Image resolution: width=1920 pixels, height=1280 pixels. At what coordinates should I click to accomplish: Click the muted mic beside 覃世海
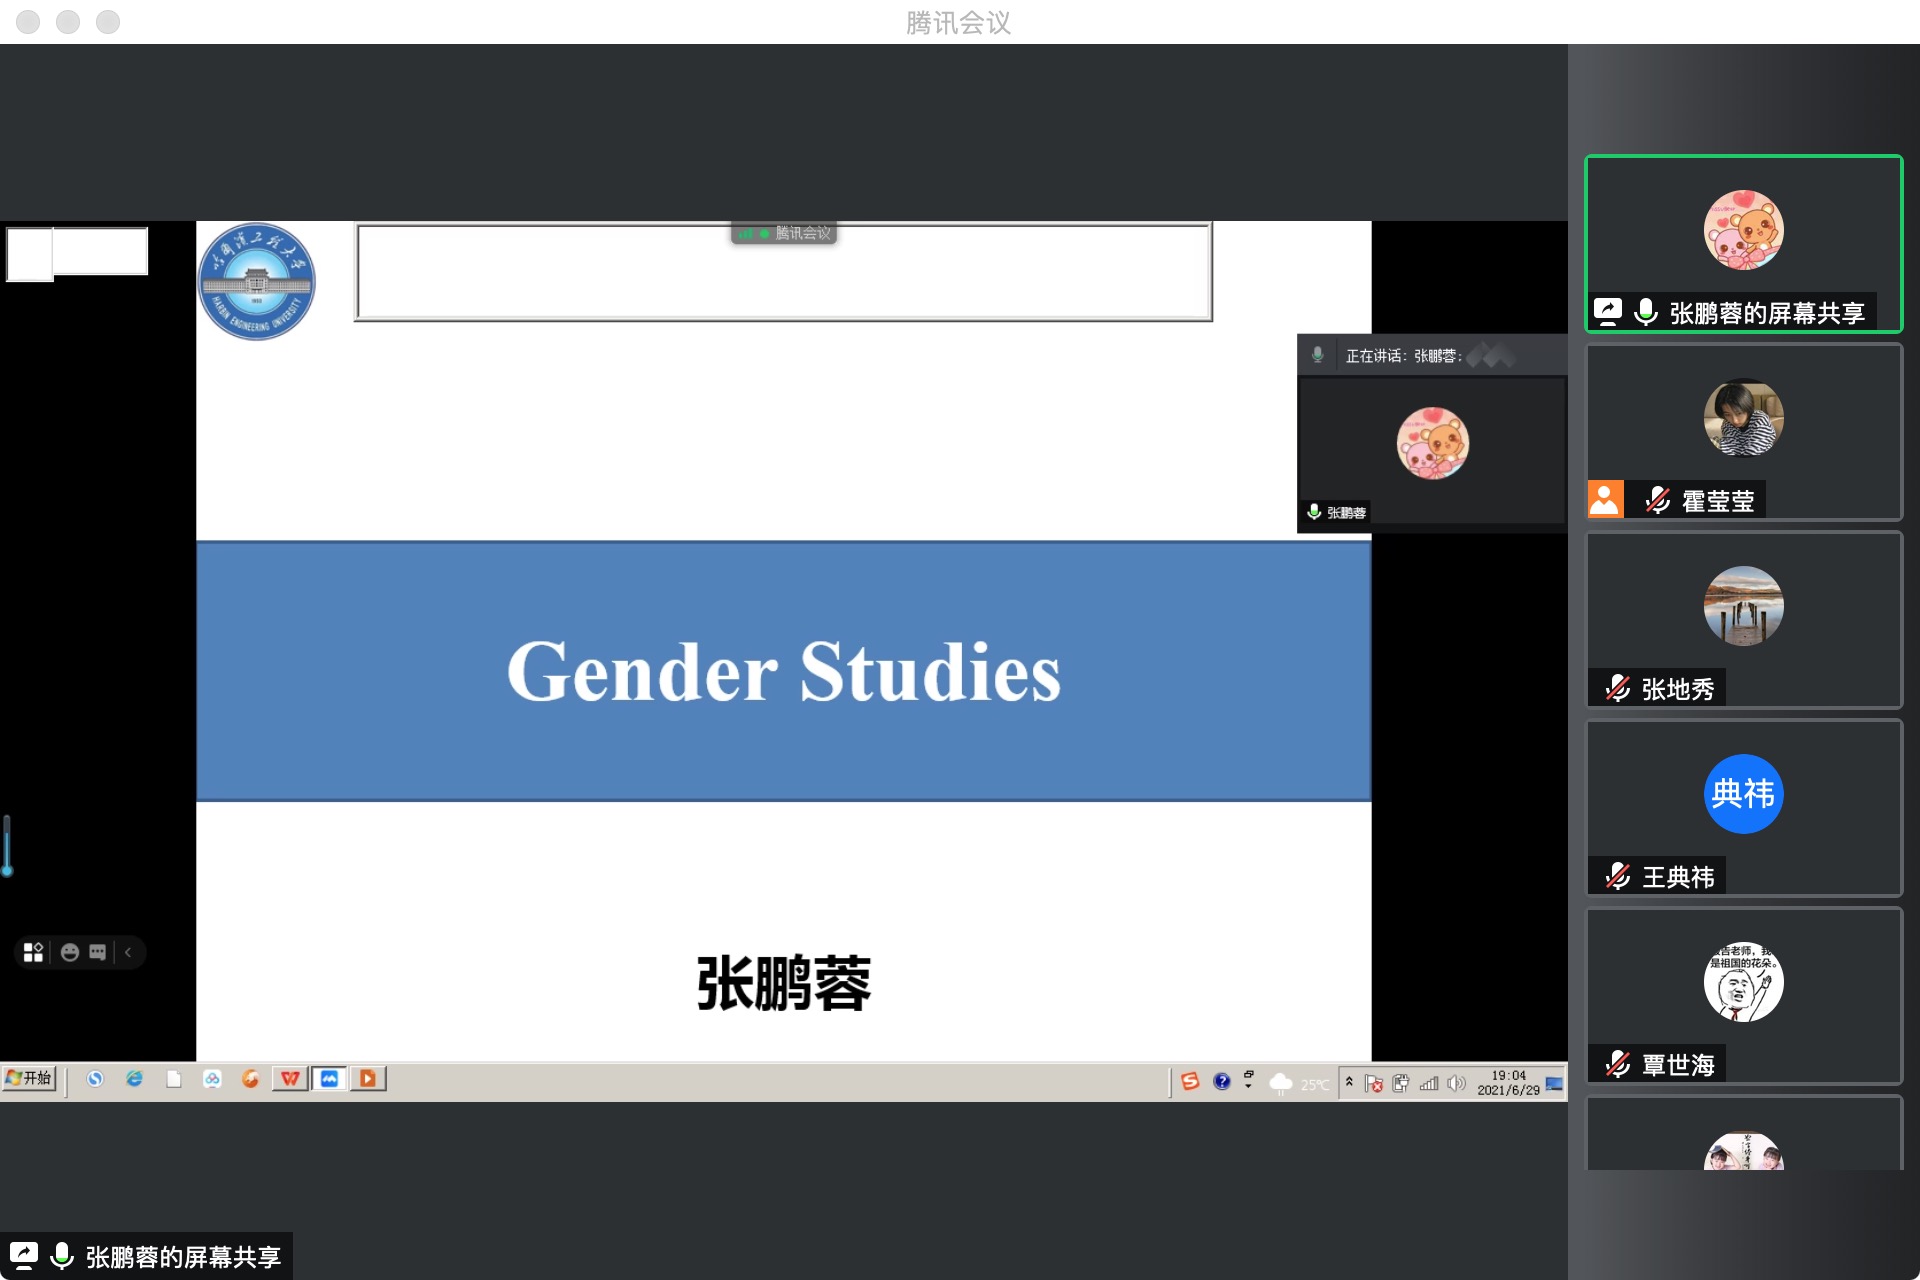pos(1617,1064)
